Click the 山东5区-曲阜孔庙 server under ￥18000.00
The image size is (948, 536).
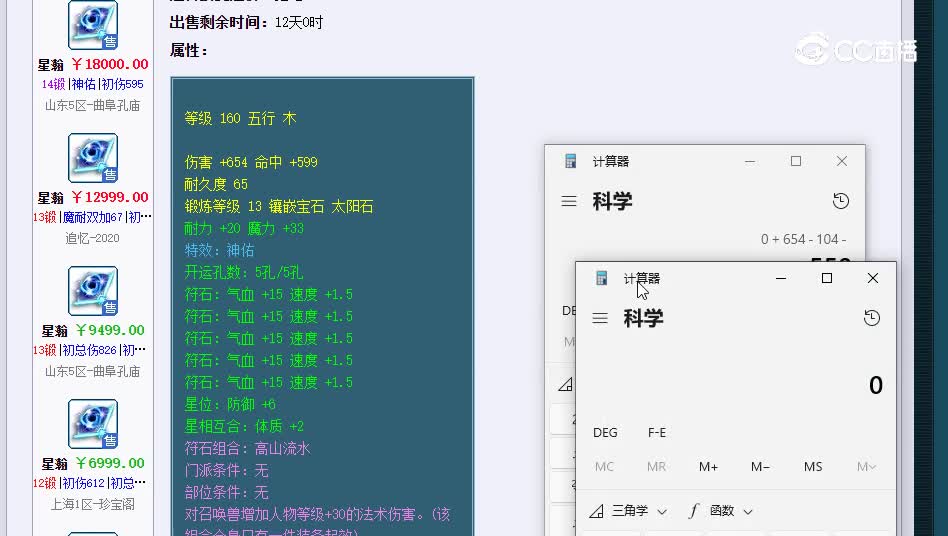93,105
